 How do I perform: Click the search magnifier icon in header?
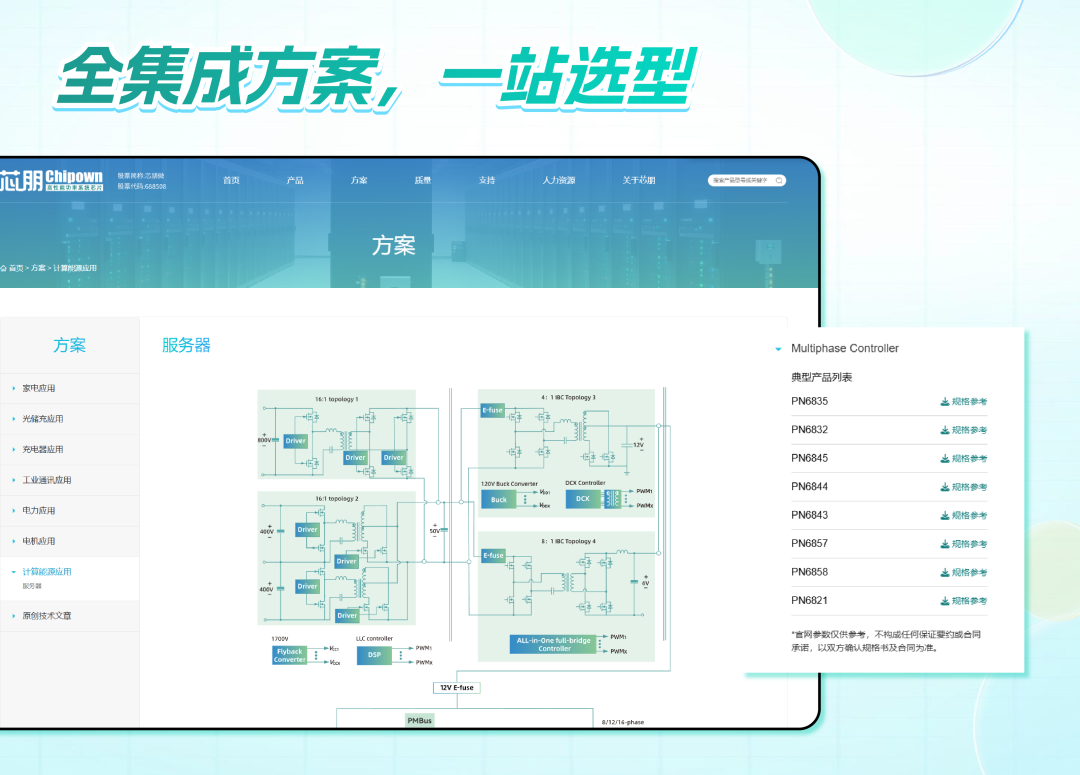[x=779, y=181]
